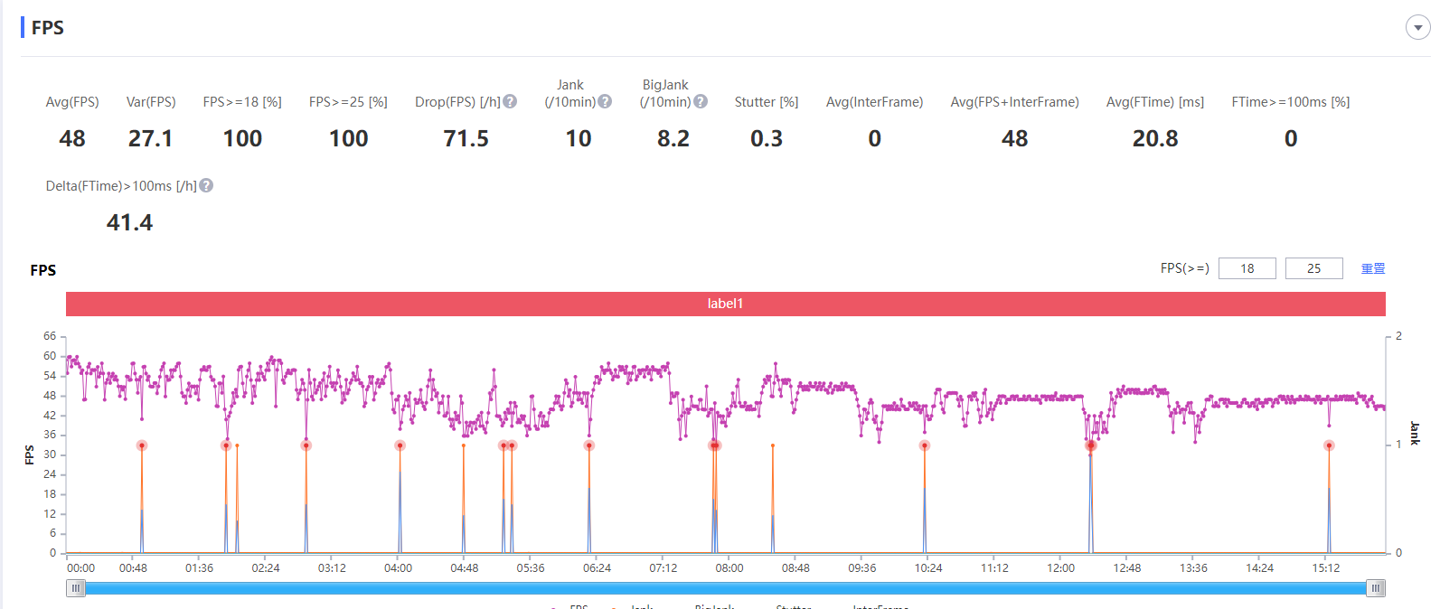Click the blue 重置 reset link

(1373, 268)
